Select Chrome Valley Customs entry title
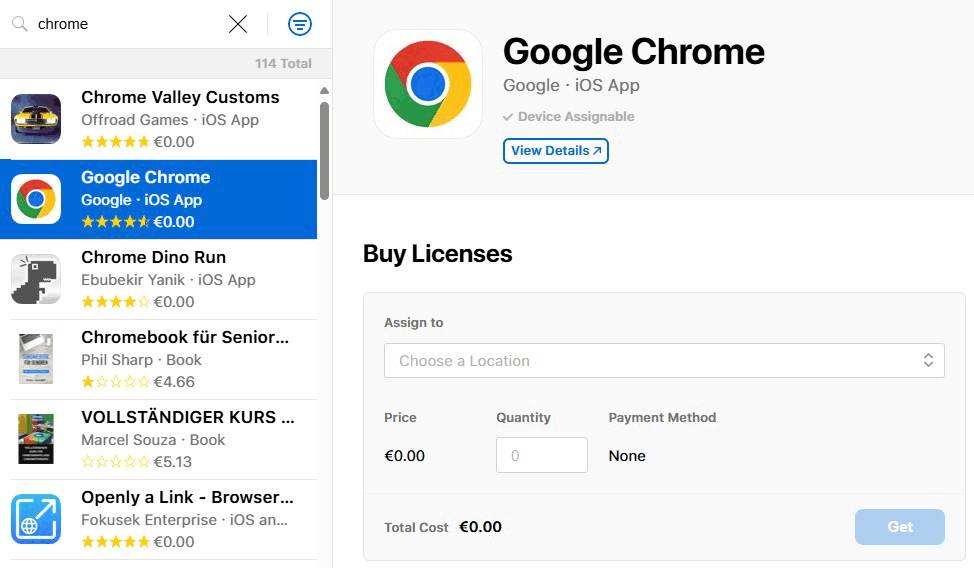 pyautogui.click(x=180, y=97)
